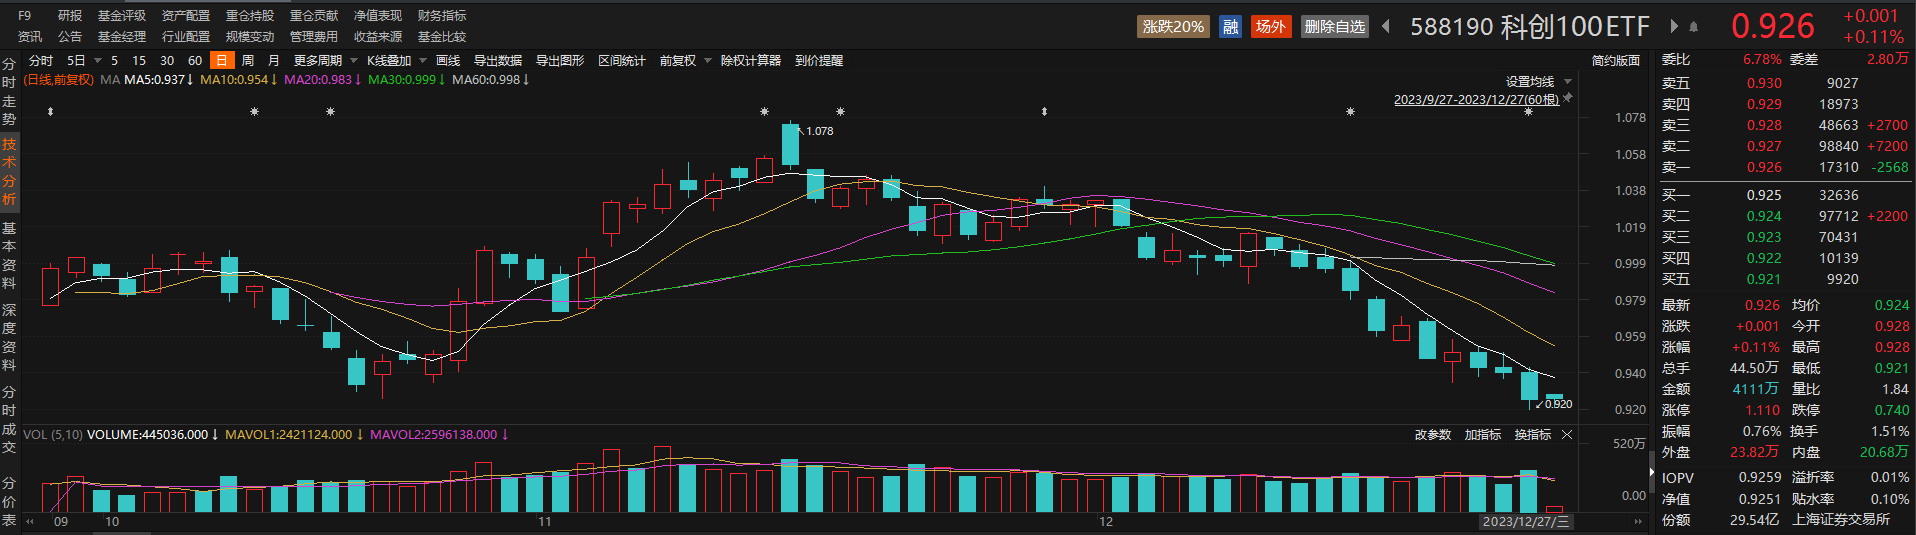Image resolution: width=1916 pixels, height=535 pixels.
Task: Expand the K线叠加 dropdown
Action: (x=395, y=61)
